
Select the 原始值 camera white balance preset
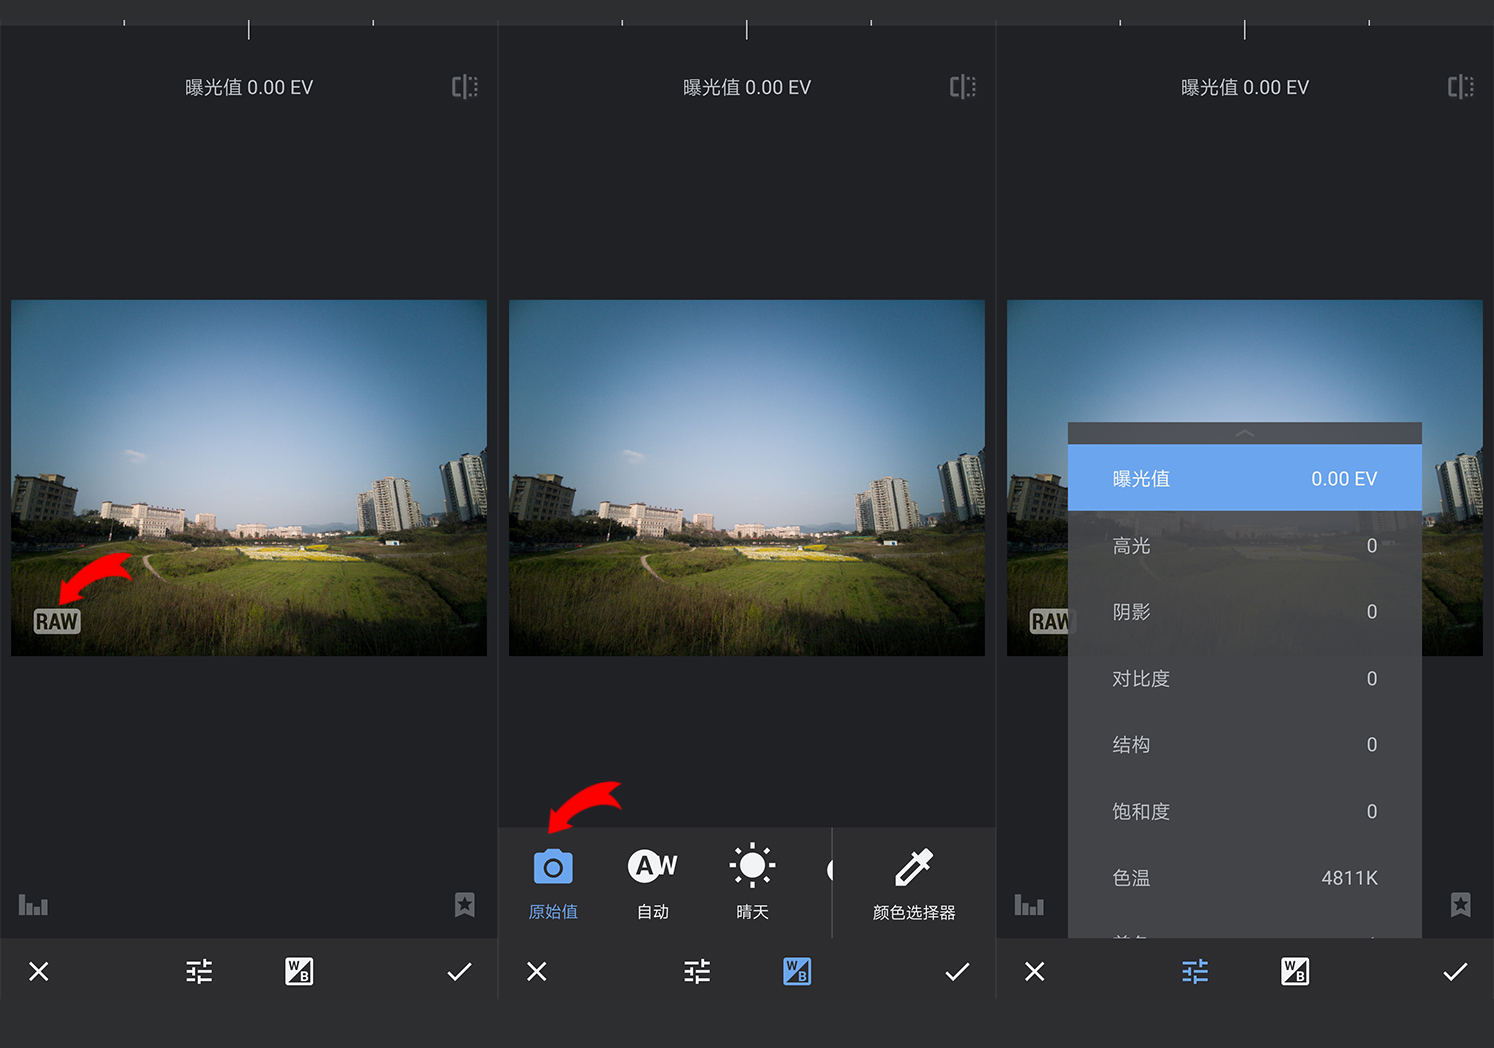(553, 882)
